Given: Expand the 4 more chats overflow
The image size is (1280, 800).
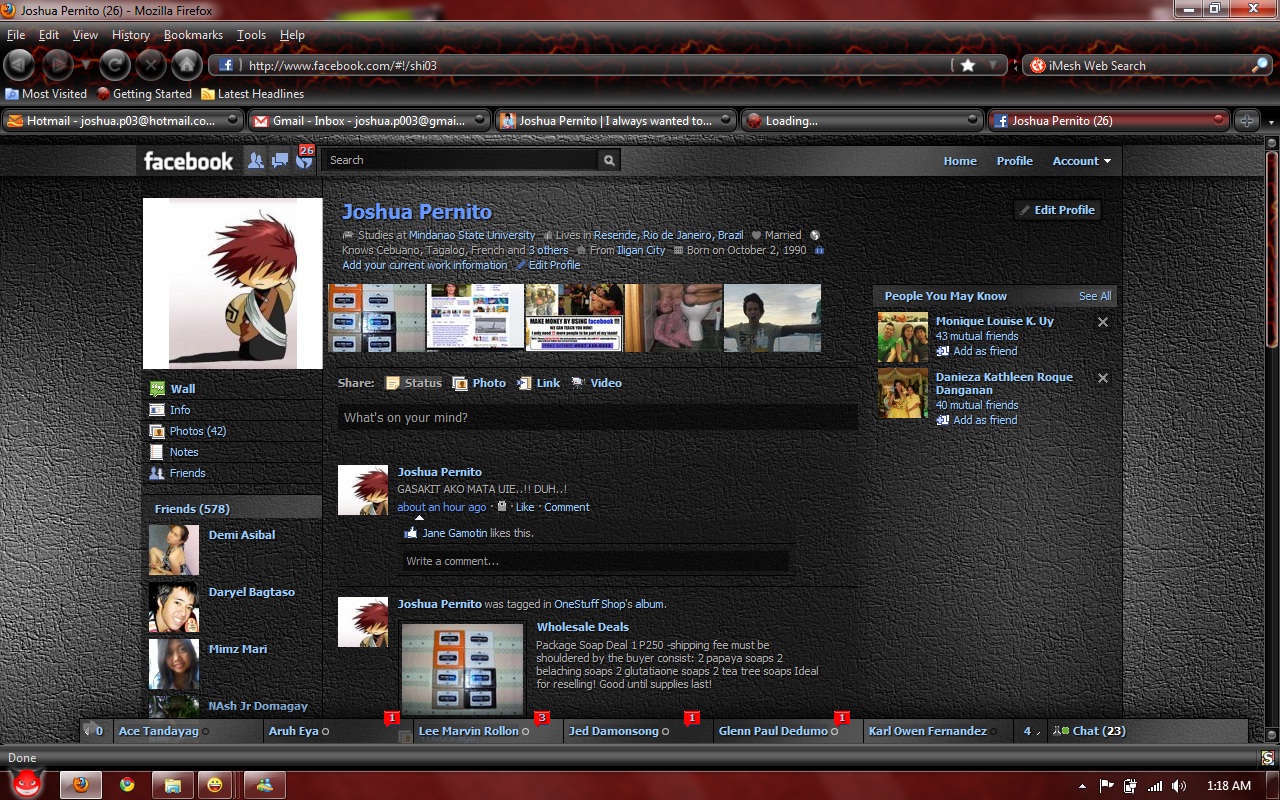Looking at the screenshot, I should pyautogui.click(x=1030, y=731).
